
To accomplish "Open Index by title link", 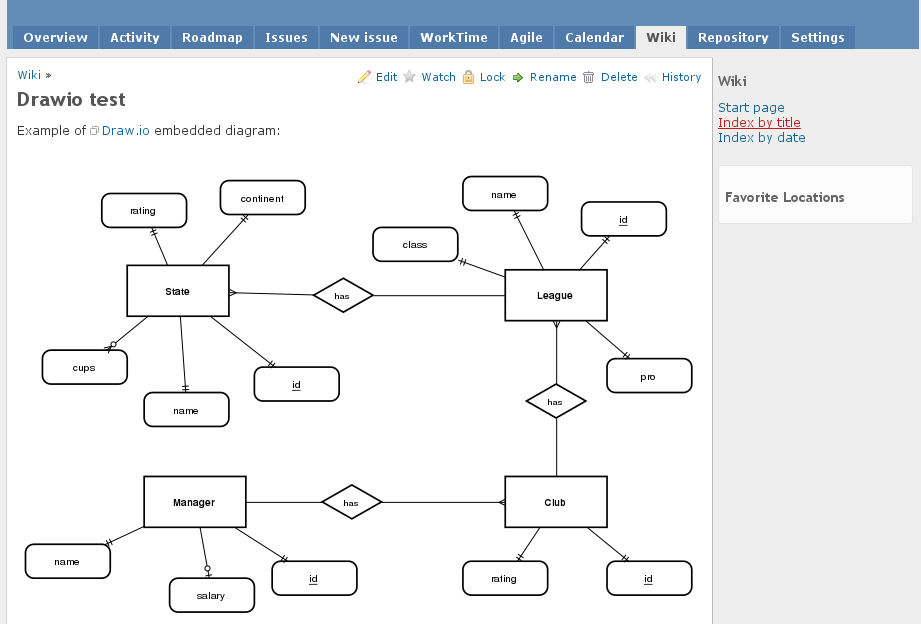I will click(759, 122).
